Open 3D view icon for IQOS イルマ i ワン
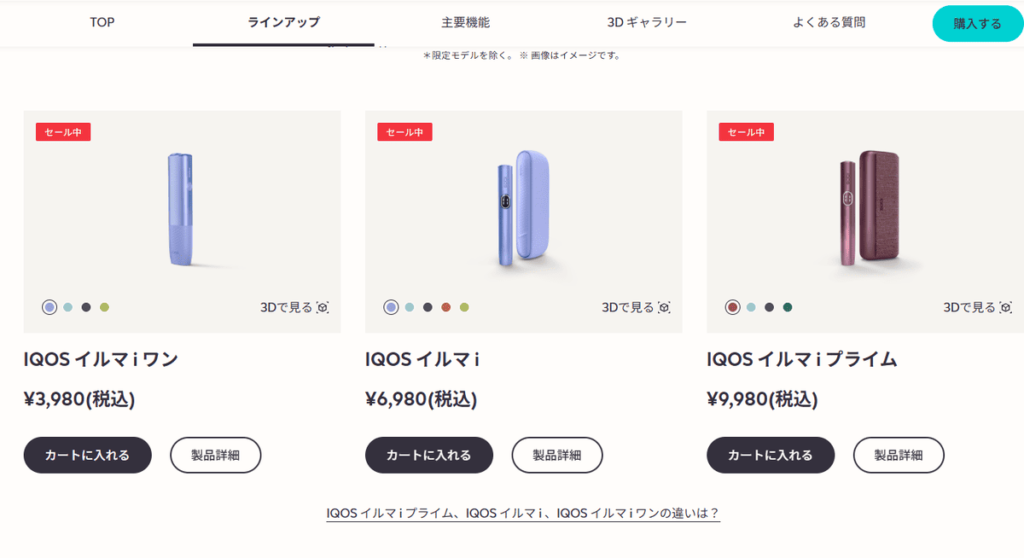Image resolution: width=1024 pixels, height=558 pixels. point(323,307)
